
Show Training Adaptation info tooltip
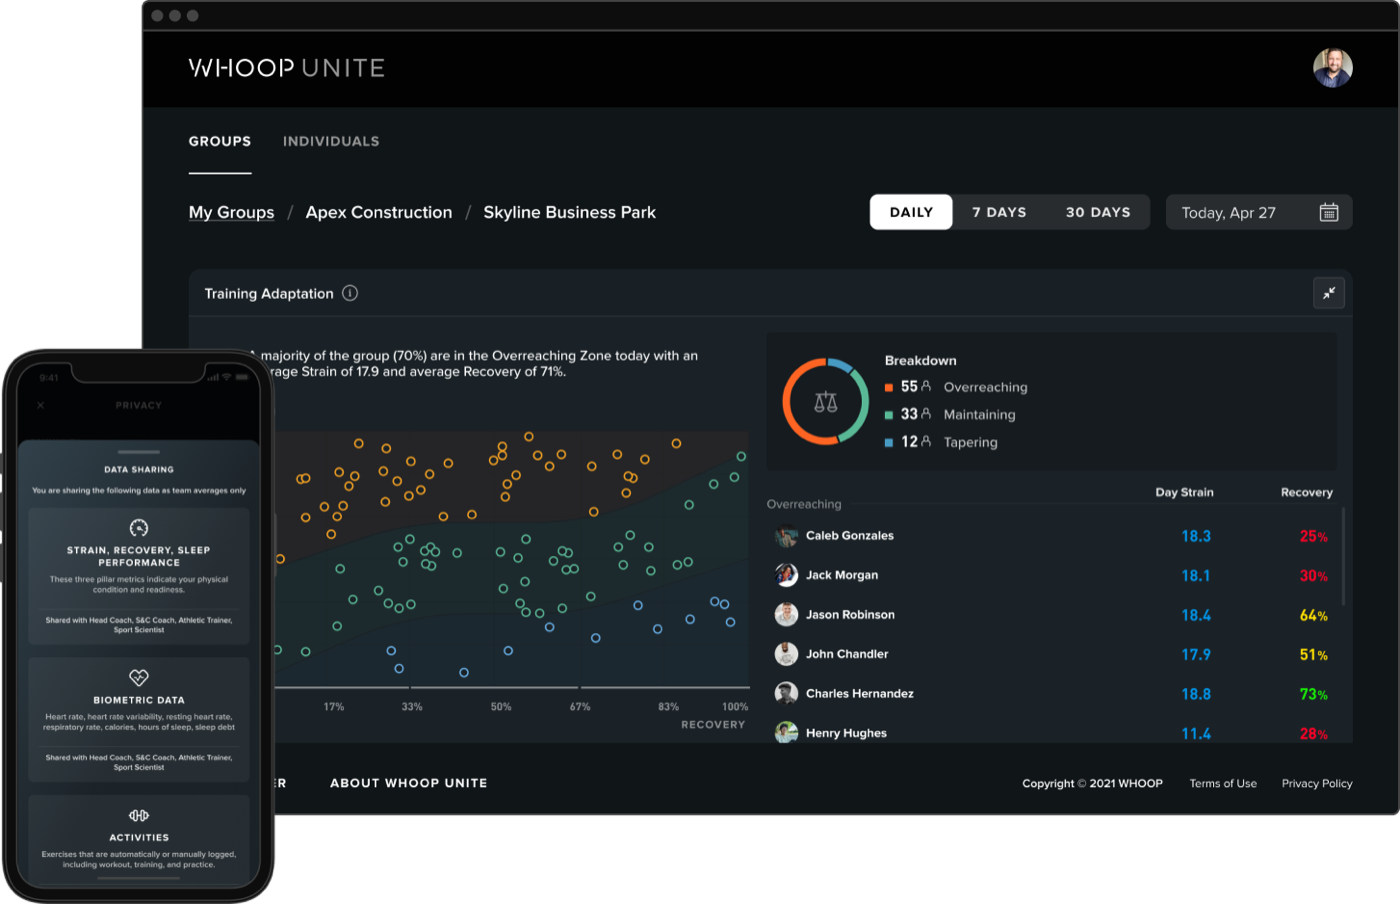(x=350, y=293)
